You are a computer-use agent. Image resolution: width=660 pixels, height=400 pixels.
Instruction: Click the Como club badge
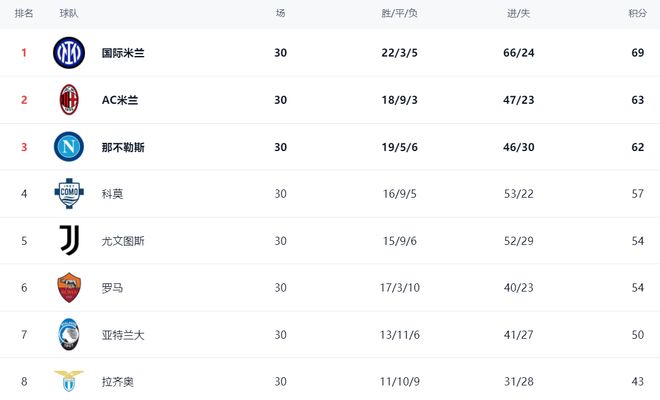click(x=69, y=193)
